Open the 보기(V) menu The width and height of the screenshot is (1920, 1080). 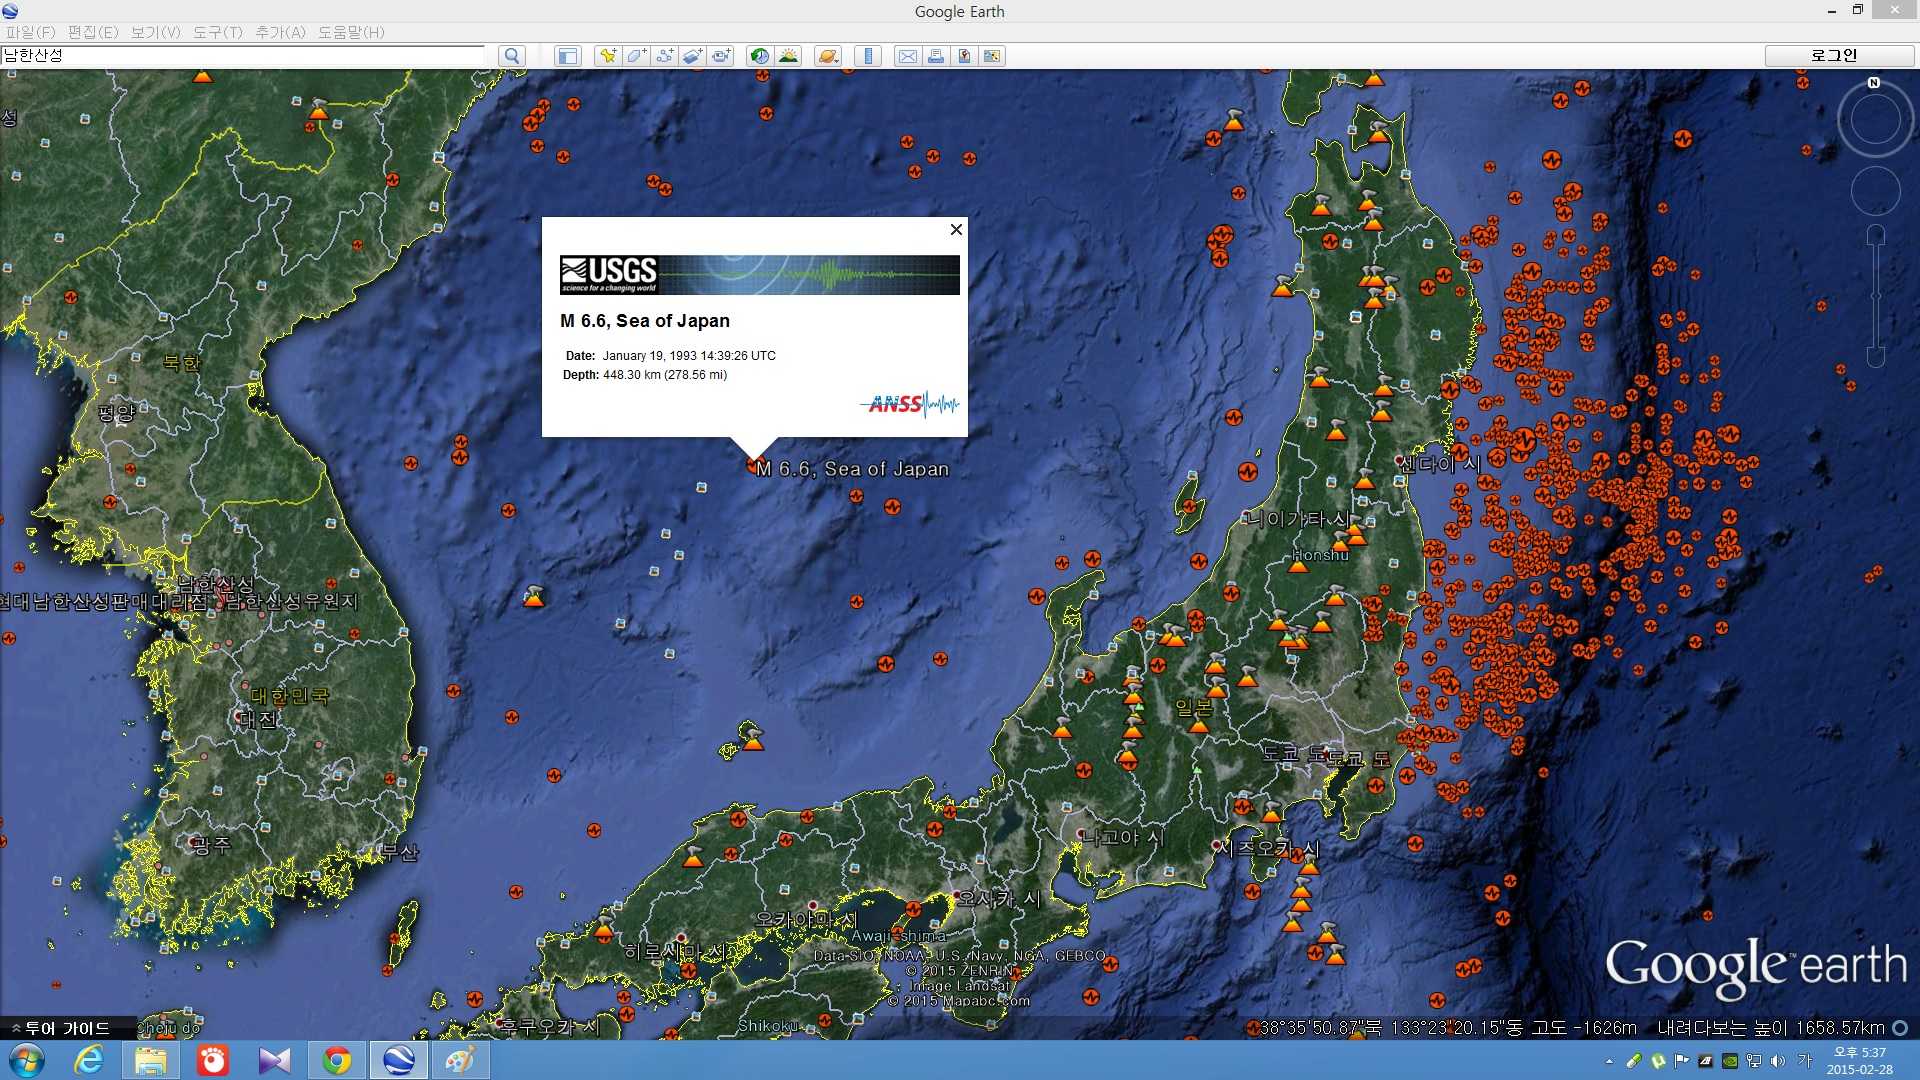pos(156,32)
